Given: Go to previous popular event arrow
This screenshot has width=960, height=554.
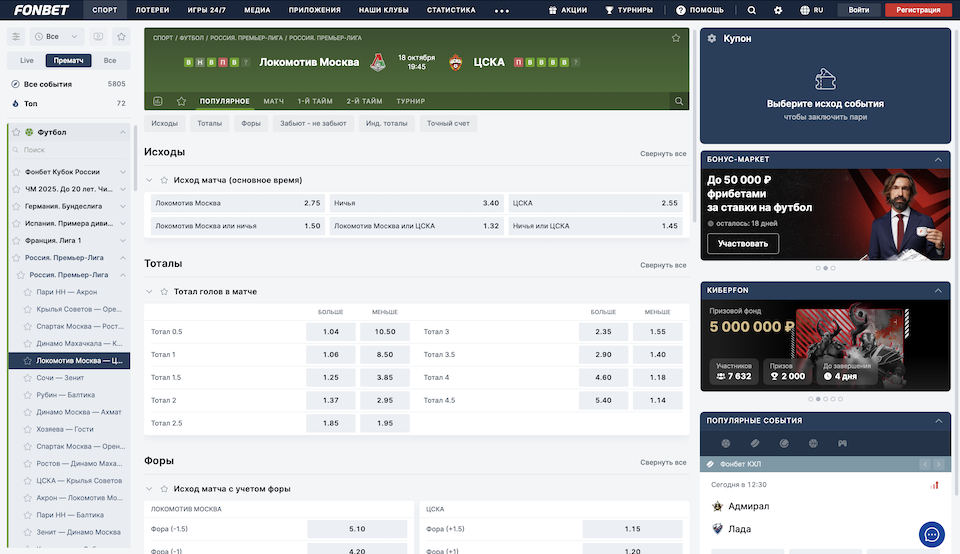Looking at the screenshot, I should tap(925, 464).
